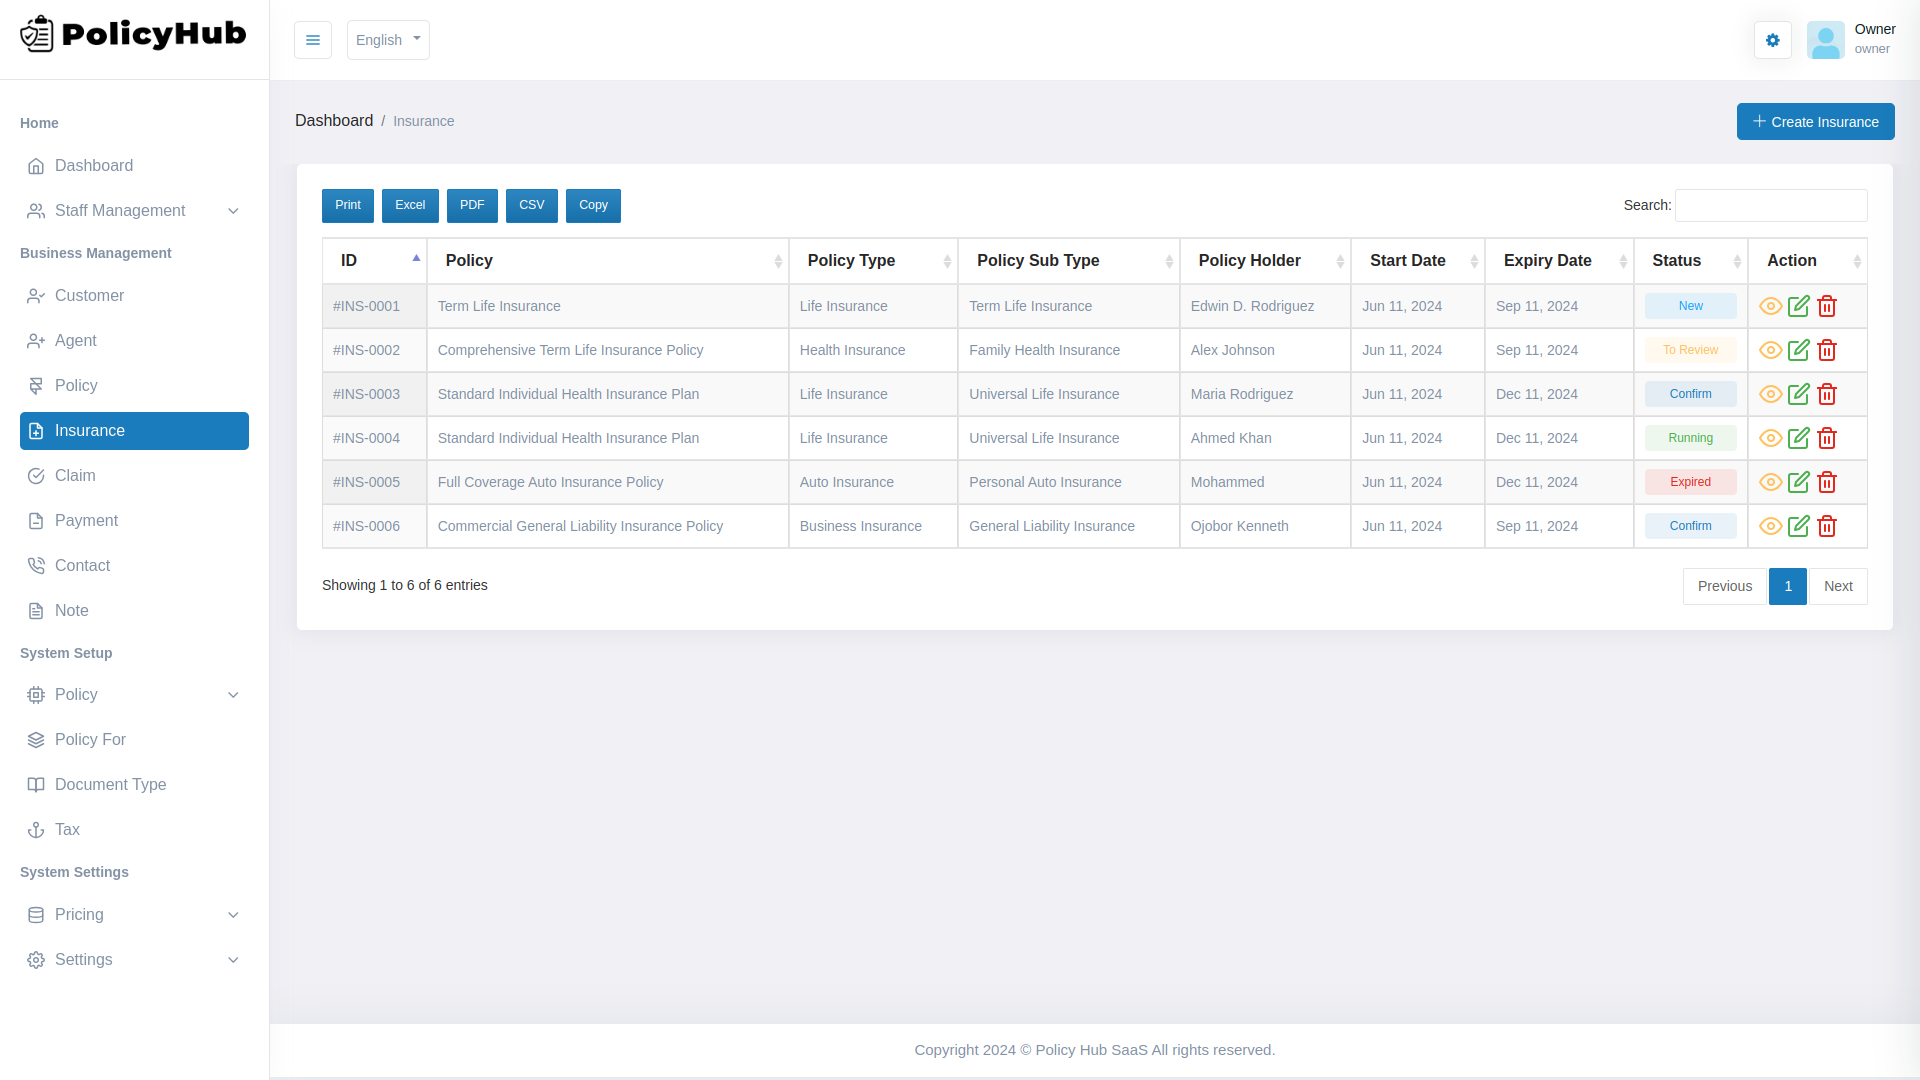Viewport: 1920px width, 1080px height.
Task: Export the table using the Excel button
Action: 410,205
